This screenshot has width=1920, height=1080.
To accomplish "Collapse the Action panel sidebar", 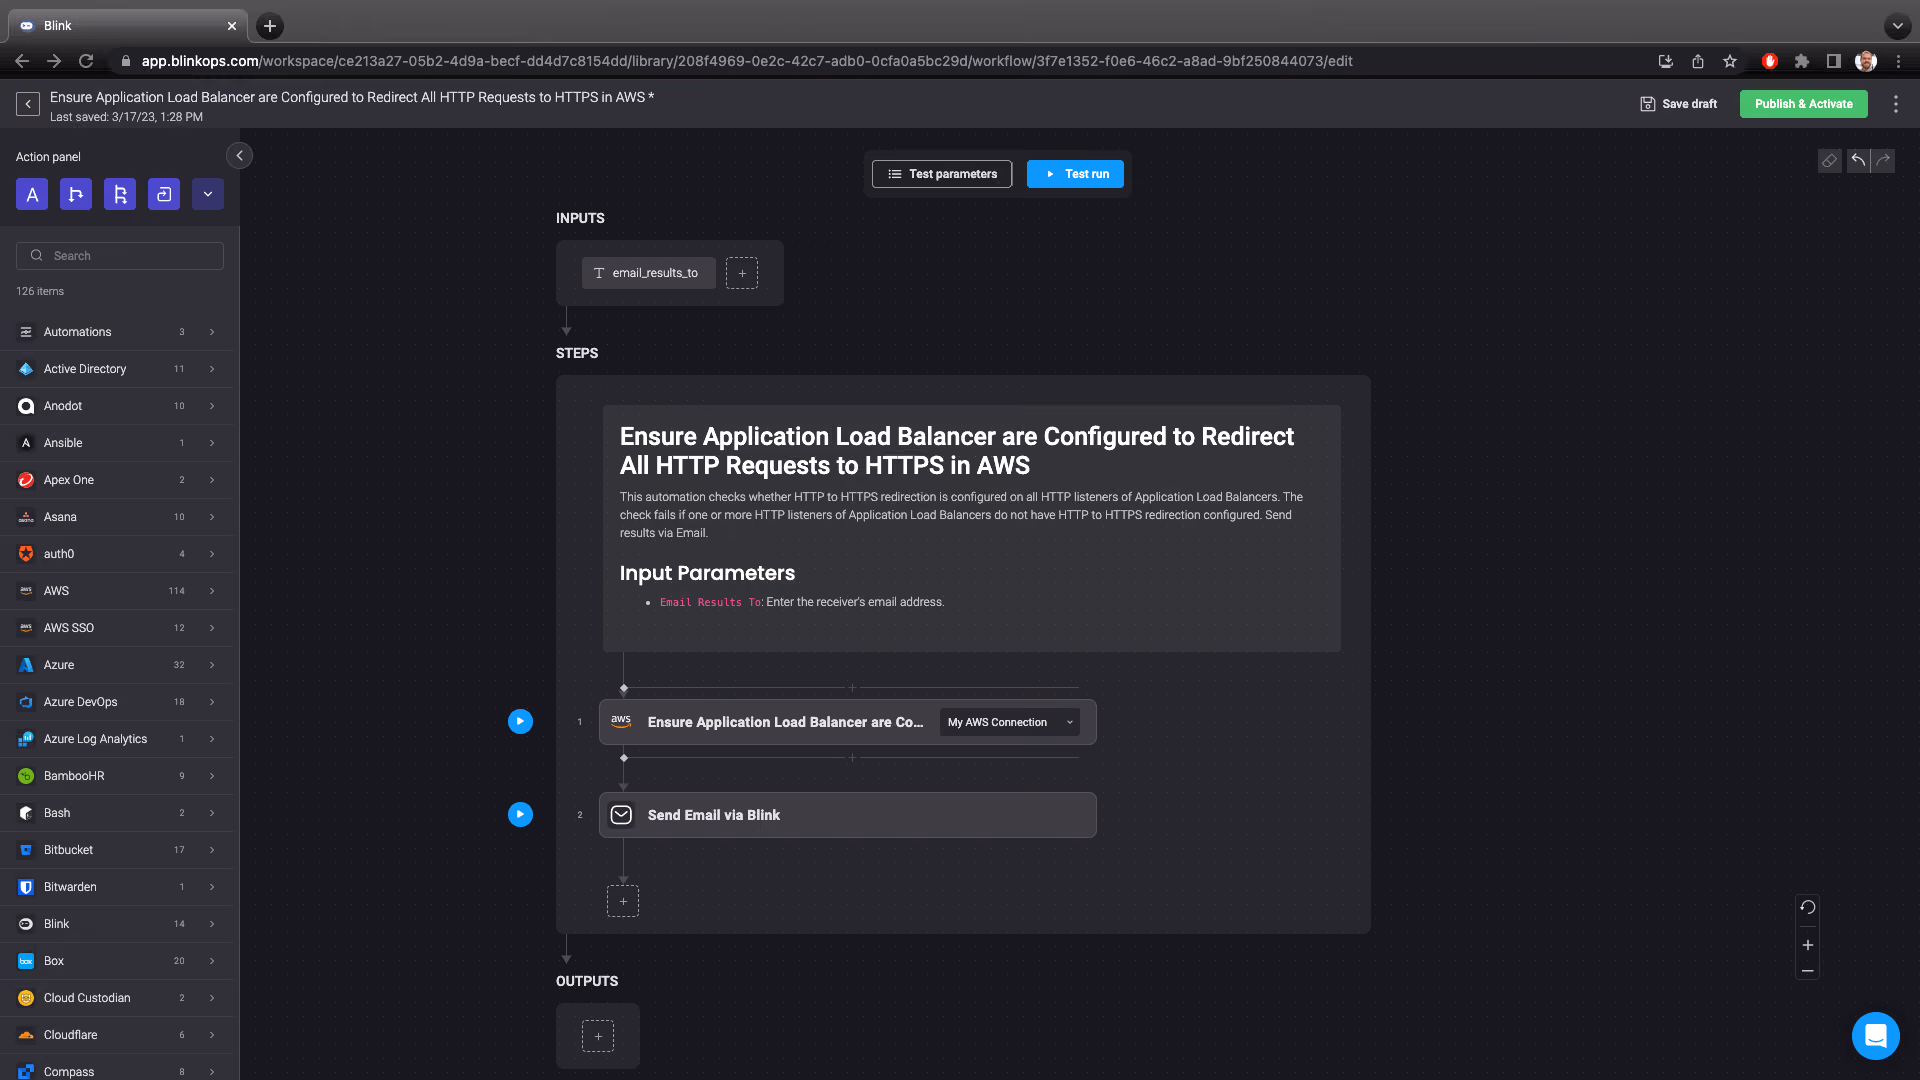I will 239,156.
